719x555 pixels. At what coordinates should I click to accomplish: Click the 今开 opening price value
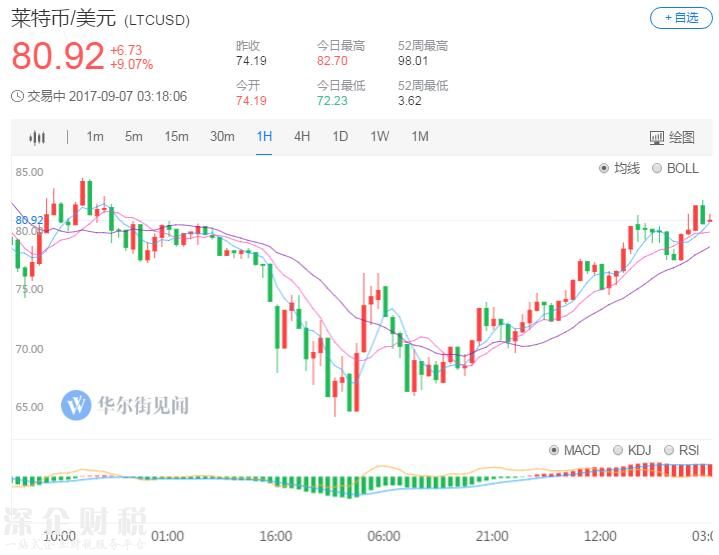(251, 100)
